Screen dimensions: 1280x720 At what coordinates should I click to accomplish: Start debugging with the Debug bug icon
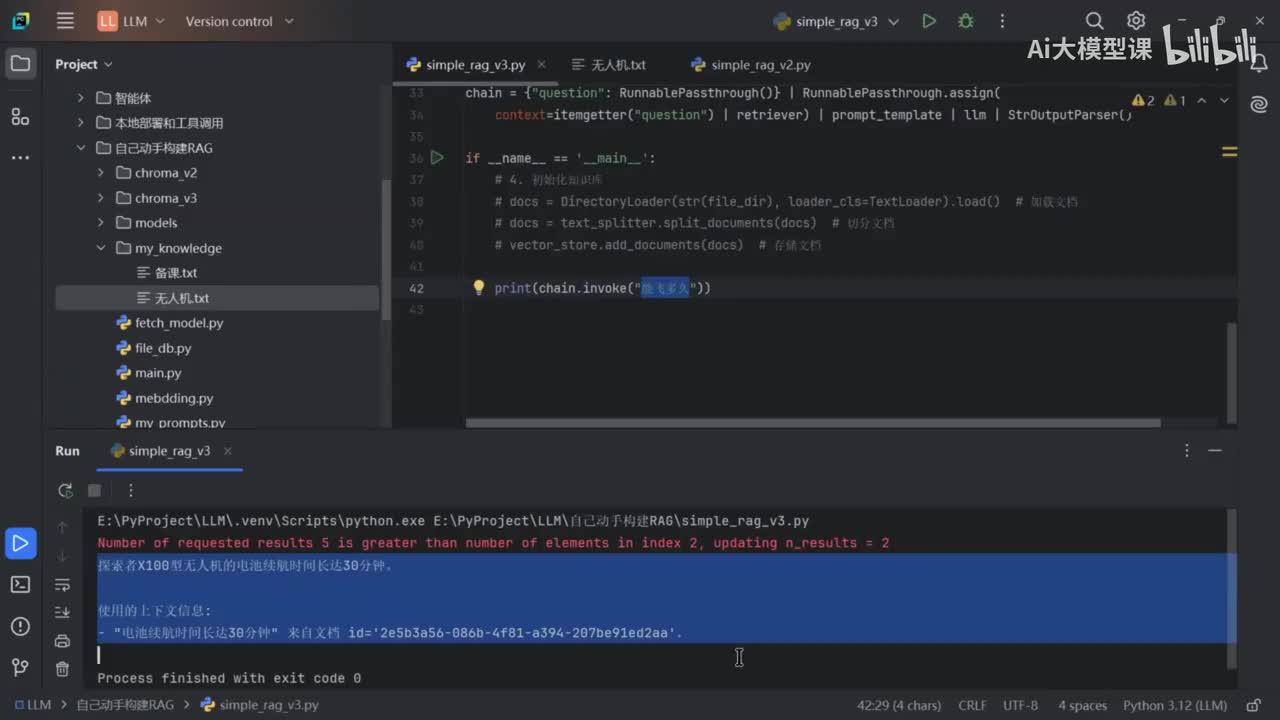pyautogui.click(x=965, y=21)
